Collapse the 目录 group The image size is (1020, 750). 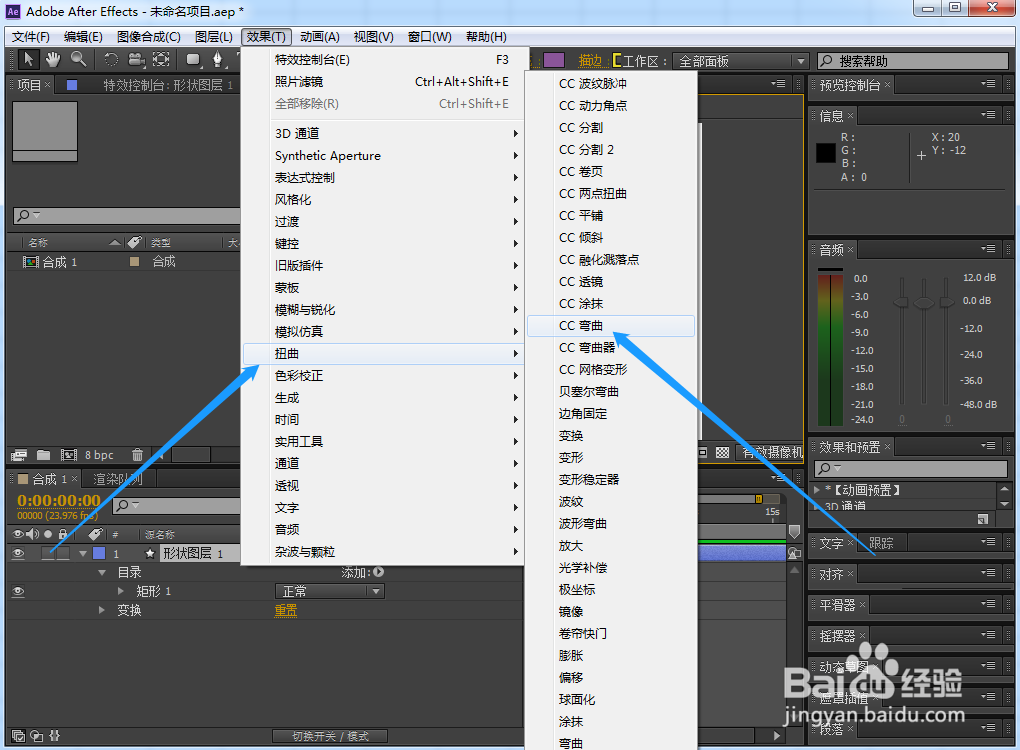click(x=101, y=572)
